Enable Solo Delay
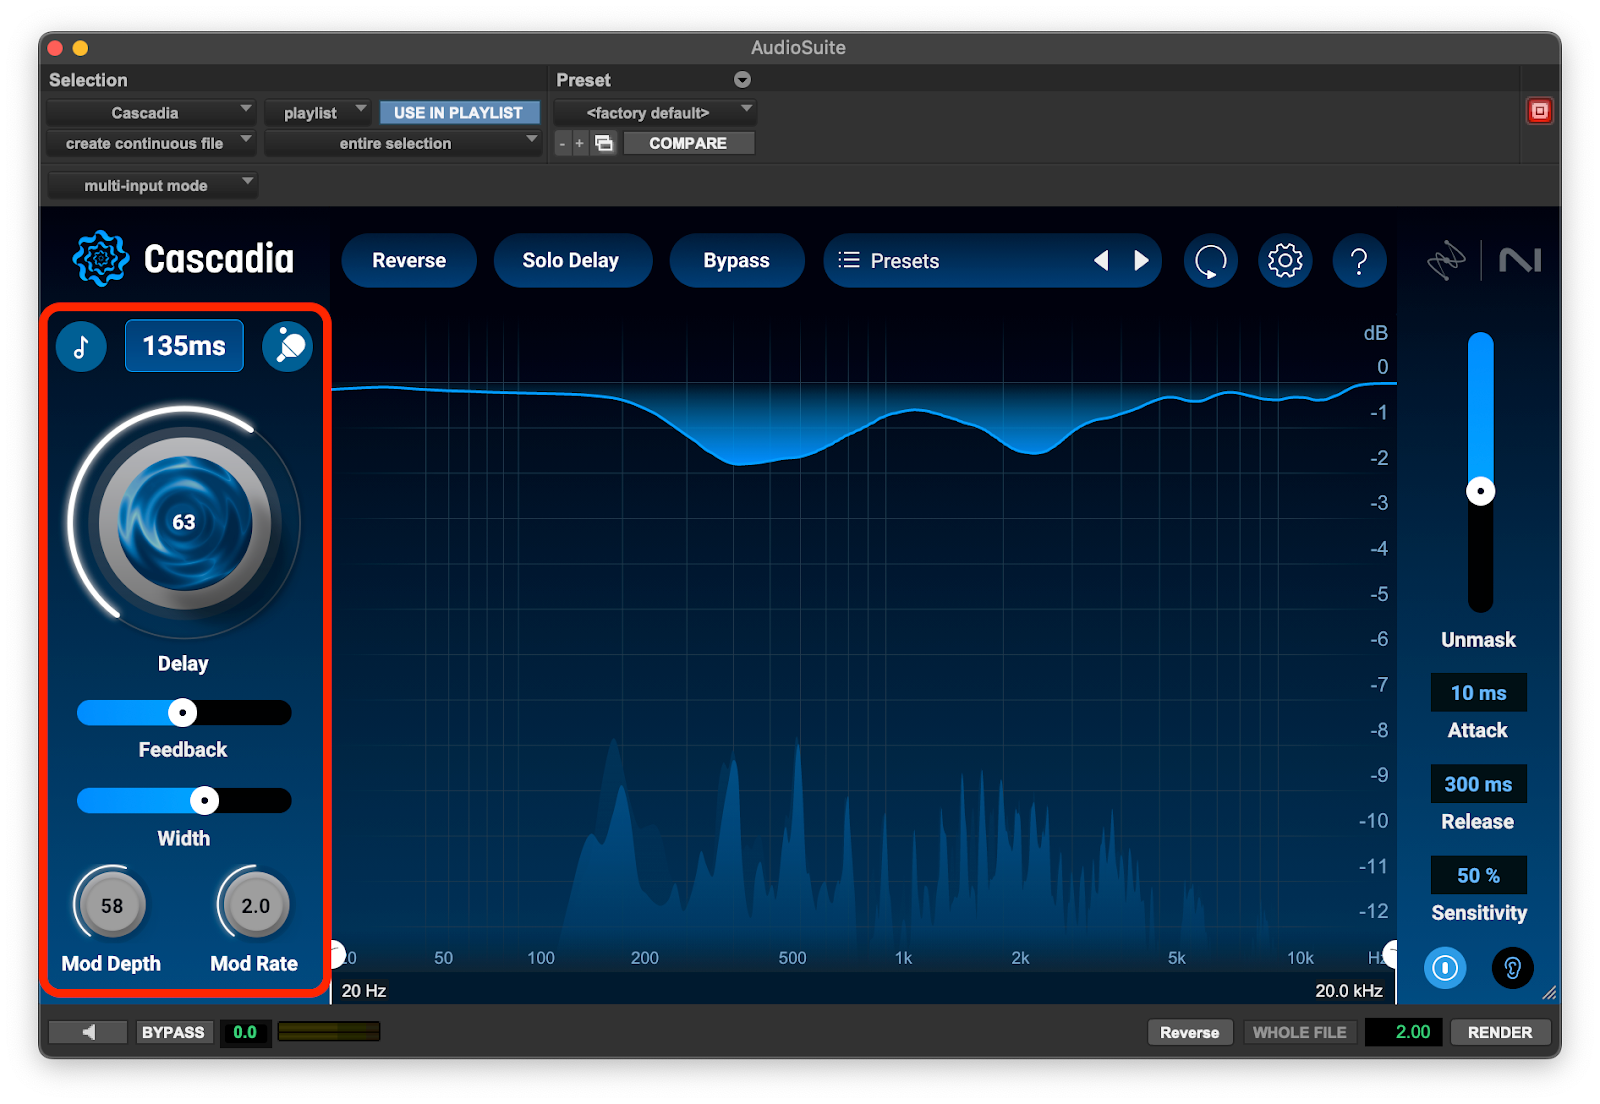The width and height of the screenshot is (1600, 1104). click(571, 261)
